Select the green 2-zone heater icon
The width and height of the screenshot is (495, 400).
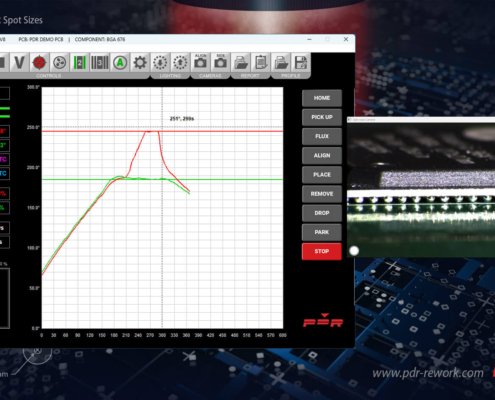80,62
